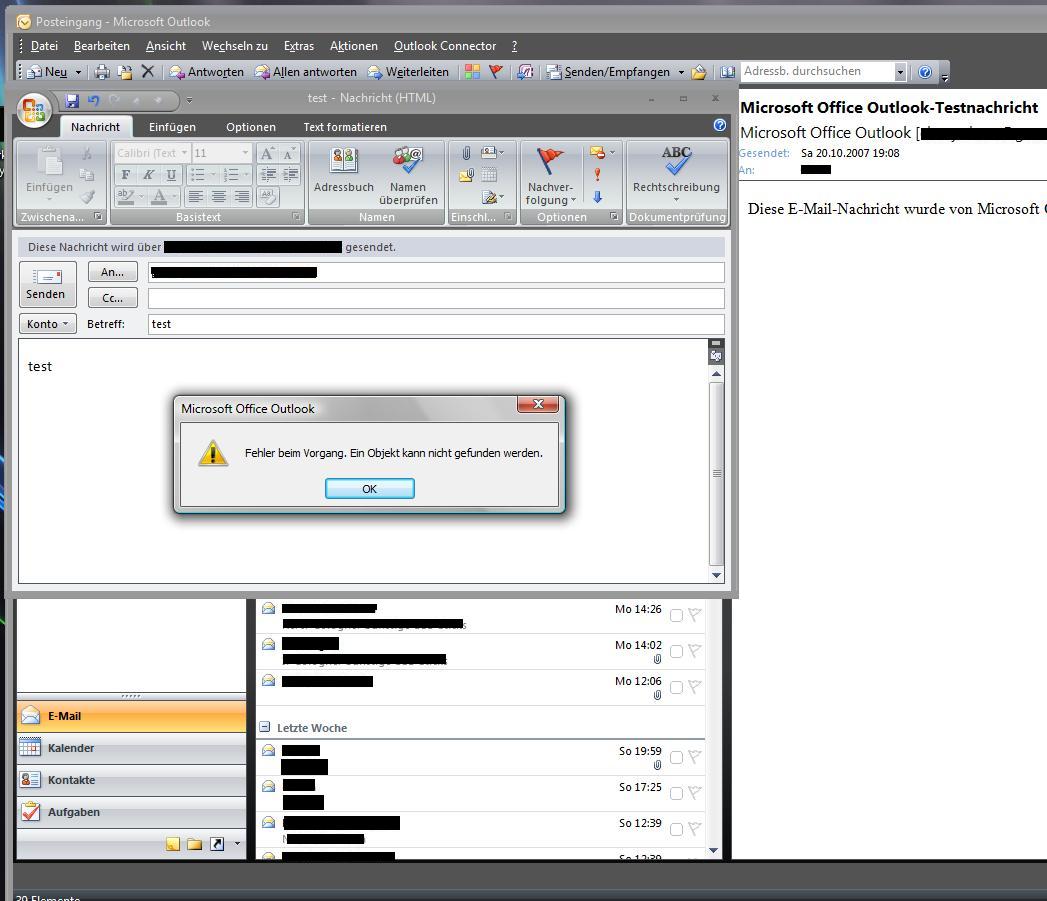Toggle italic (K) formatting in Basistext

click(x=148, y=175)
